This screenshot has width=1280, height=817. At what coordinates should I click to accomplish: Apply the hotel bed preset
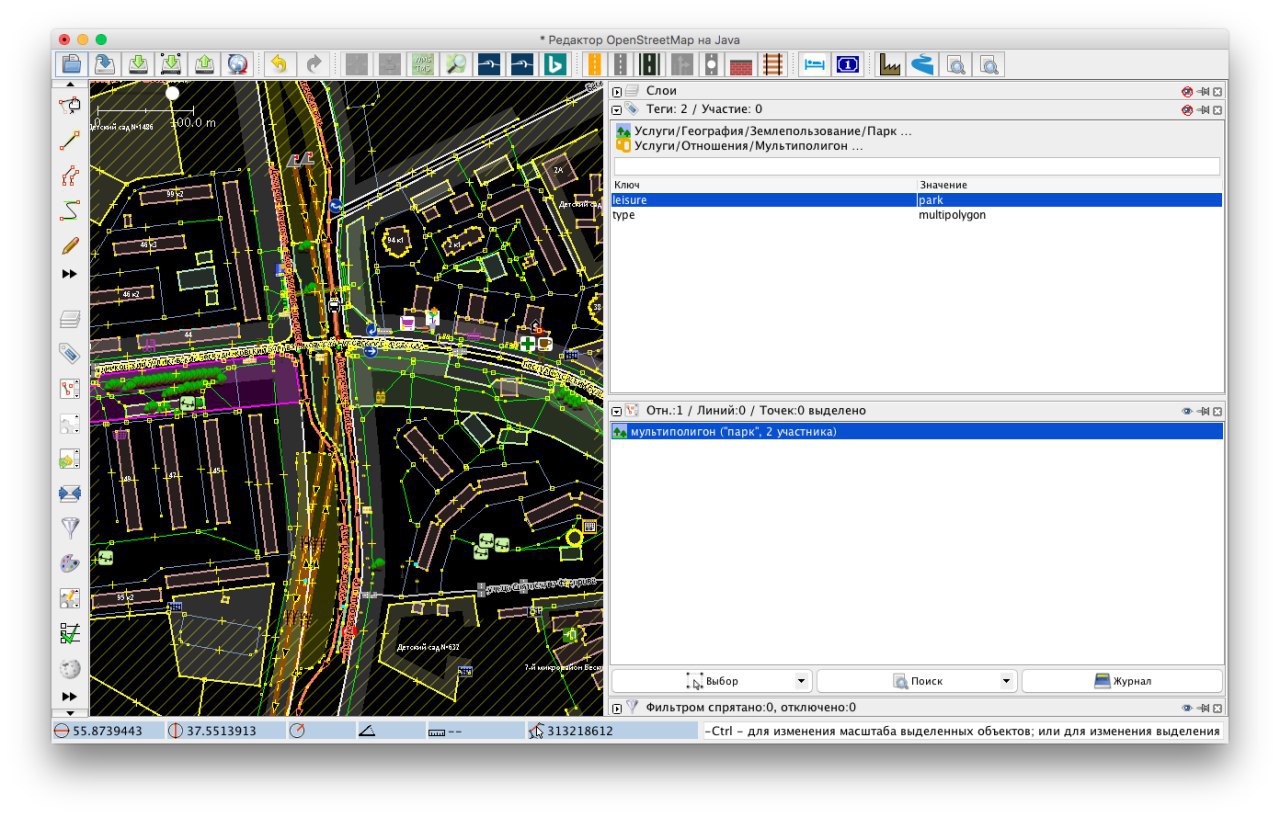pyautogui.click(x=814, y=64)
